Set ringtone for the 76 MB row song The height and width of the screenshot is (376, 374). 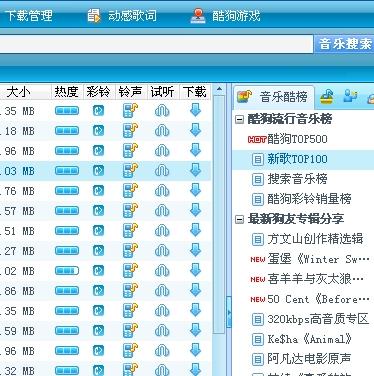pyautogui.click(x=130, y=191)
